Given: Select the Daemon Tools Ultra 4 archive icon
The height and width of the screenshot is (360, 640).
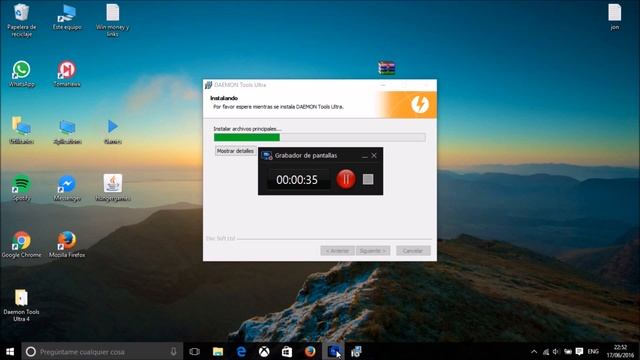Looking at the screenshot, I should (21, 305).
